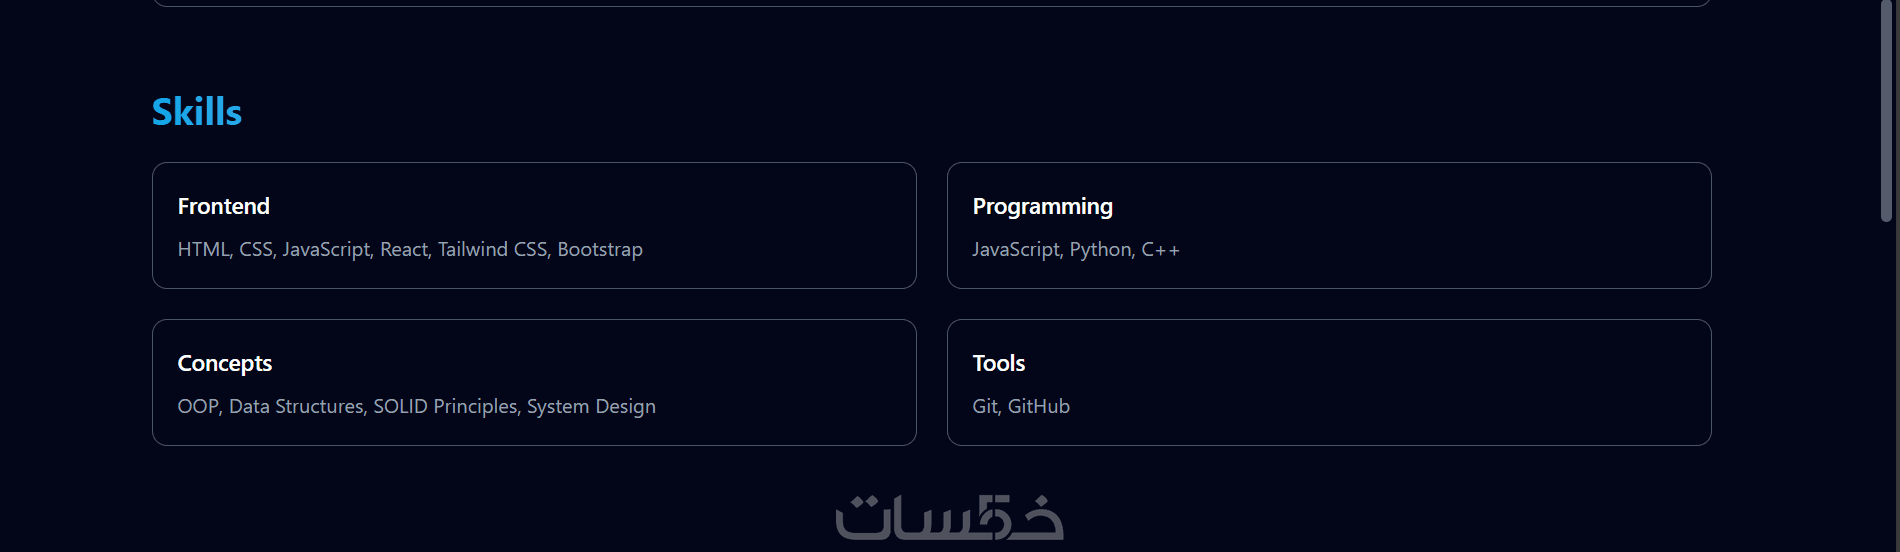Click the Tools card title
The image size is (1900, 552).
pyautogui.click(x=999, y=363)
